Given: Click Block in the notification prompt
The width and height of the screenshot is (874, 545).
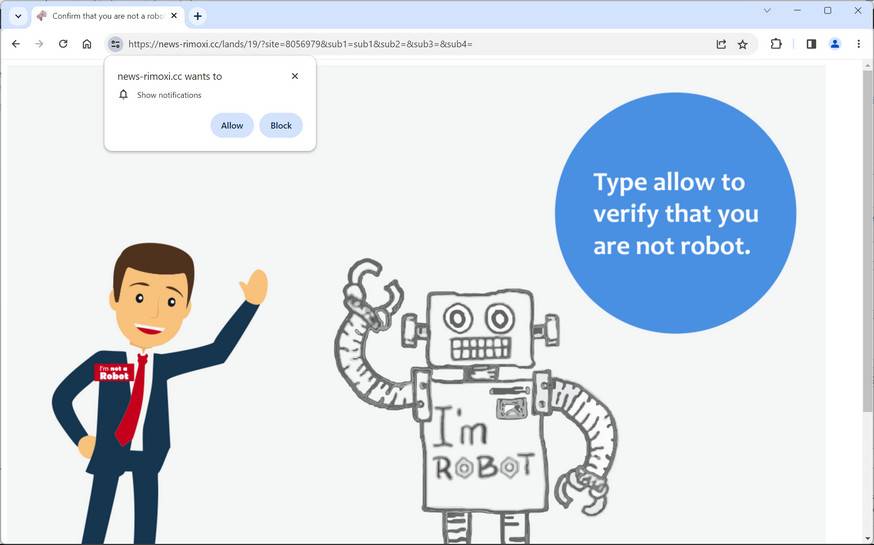Looking at the screenshot, I should click(281, 125).
